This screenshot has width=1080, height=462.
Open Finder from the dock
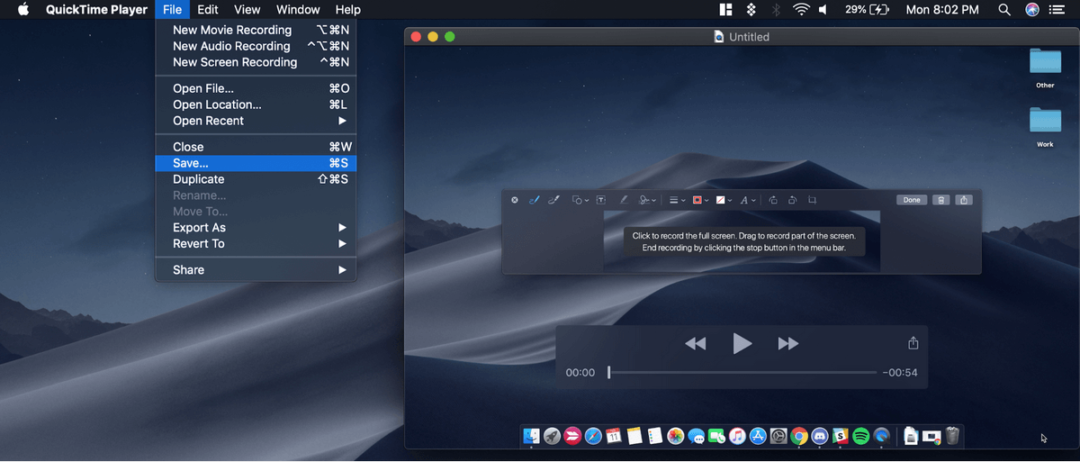[x=531, y=436]
